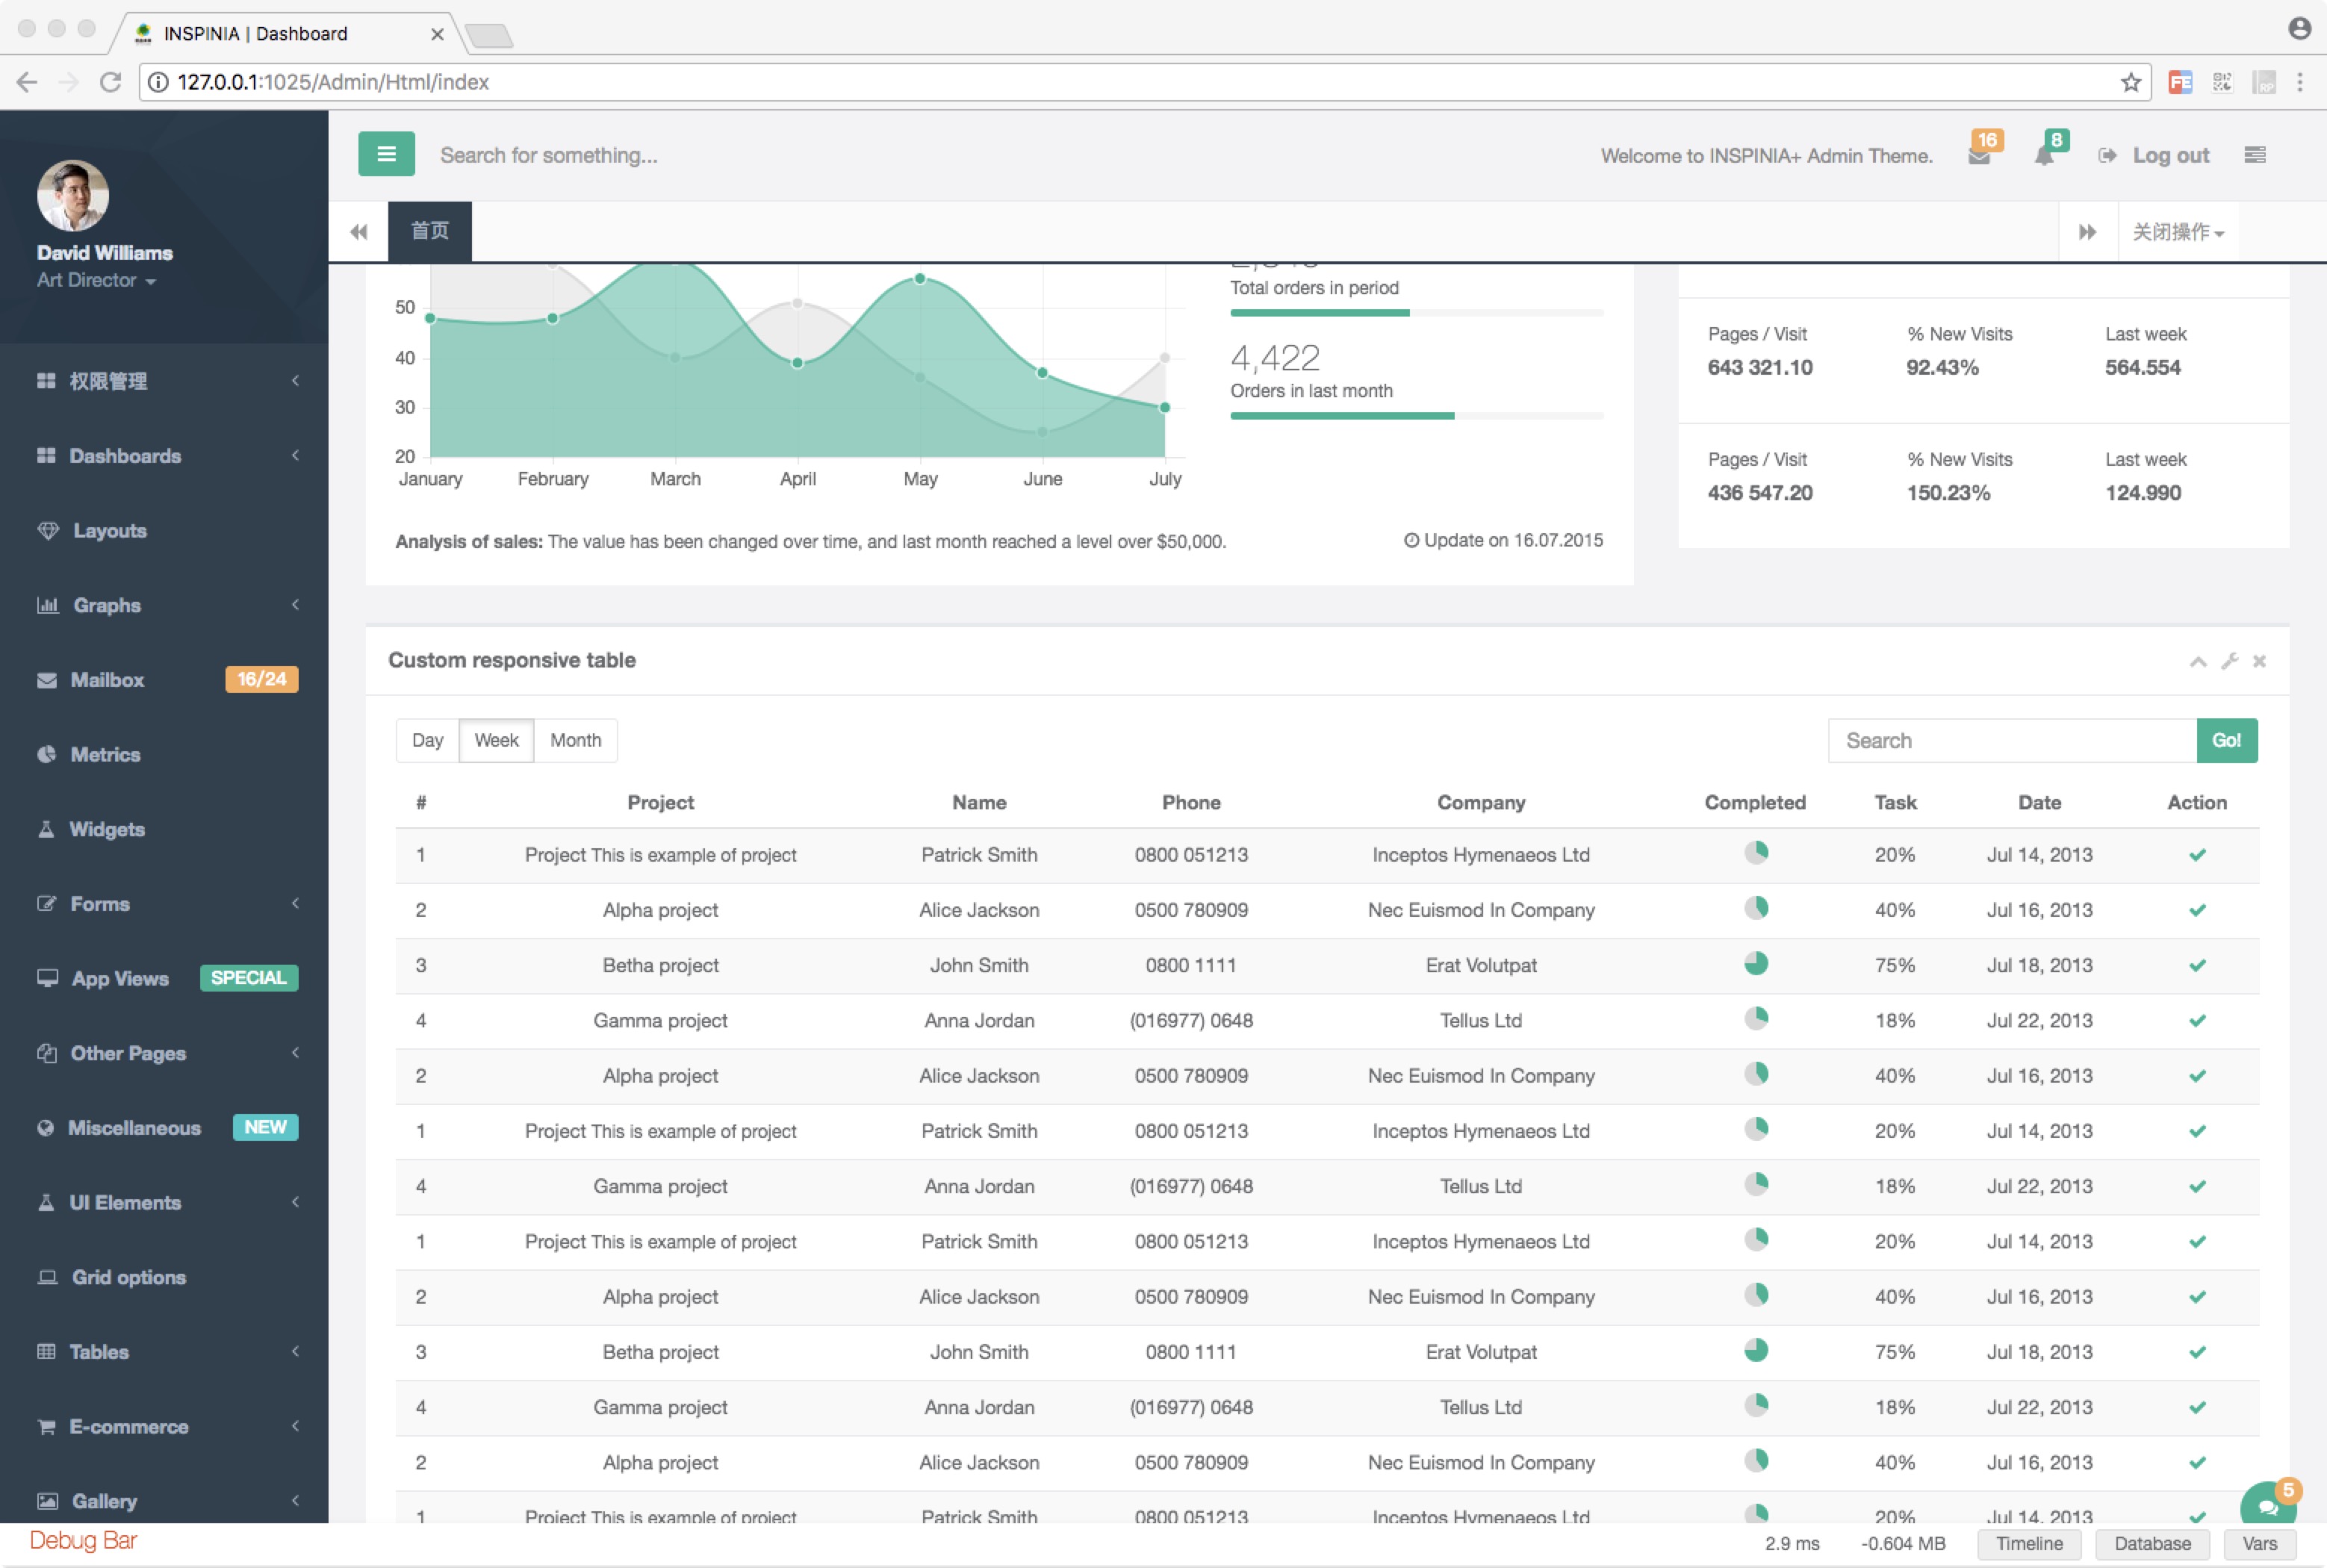
Task: Collapse the Custom responsive table with chevron
Action: click(x=2198, y=661)
